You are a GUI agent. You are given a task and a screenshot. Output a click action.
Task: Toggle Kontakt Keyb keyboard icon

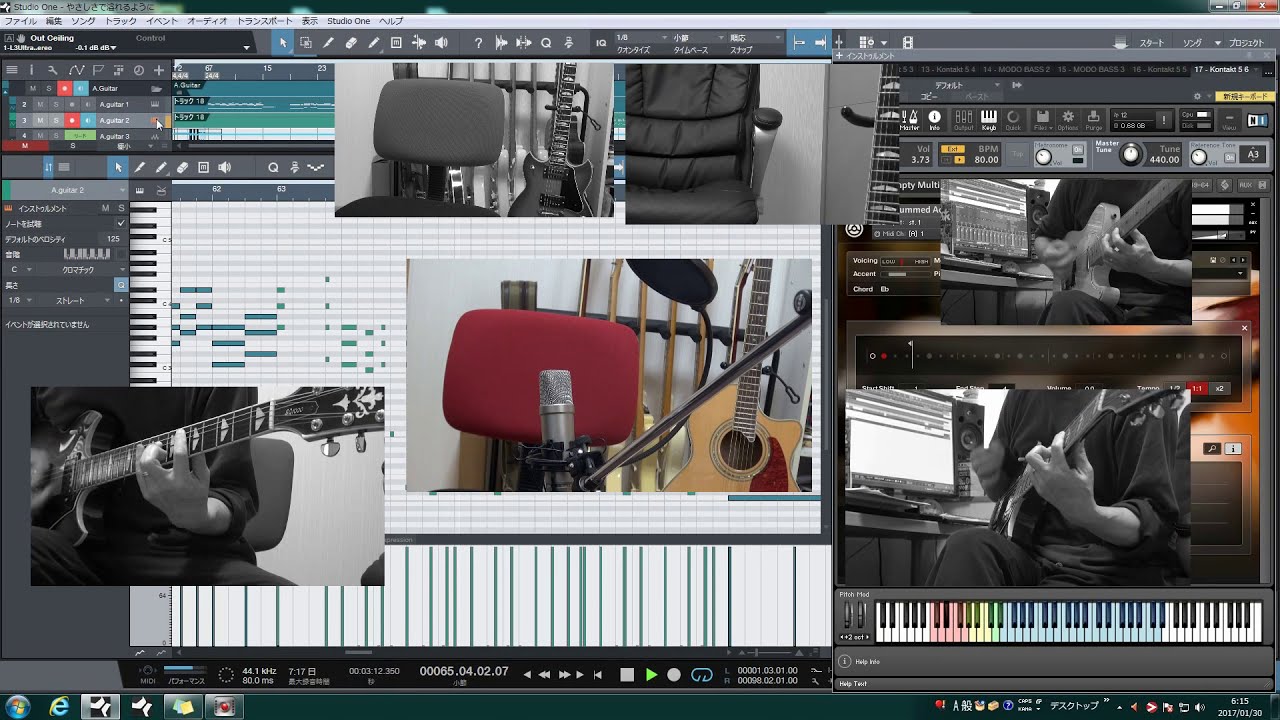point(989,119)
